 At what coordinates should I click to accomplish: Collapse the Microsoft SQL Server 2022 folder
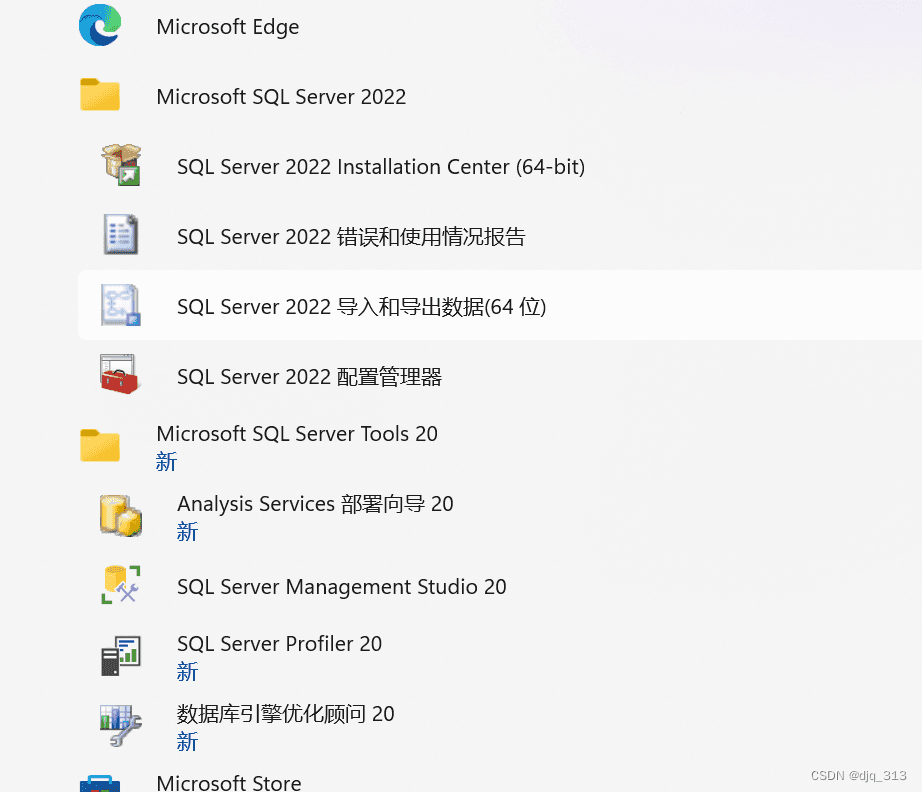[x=281, y=97]
